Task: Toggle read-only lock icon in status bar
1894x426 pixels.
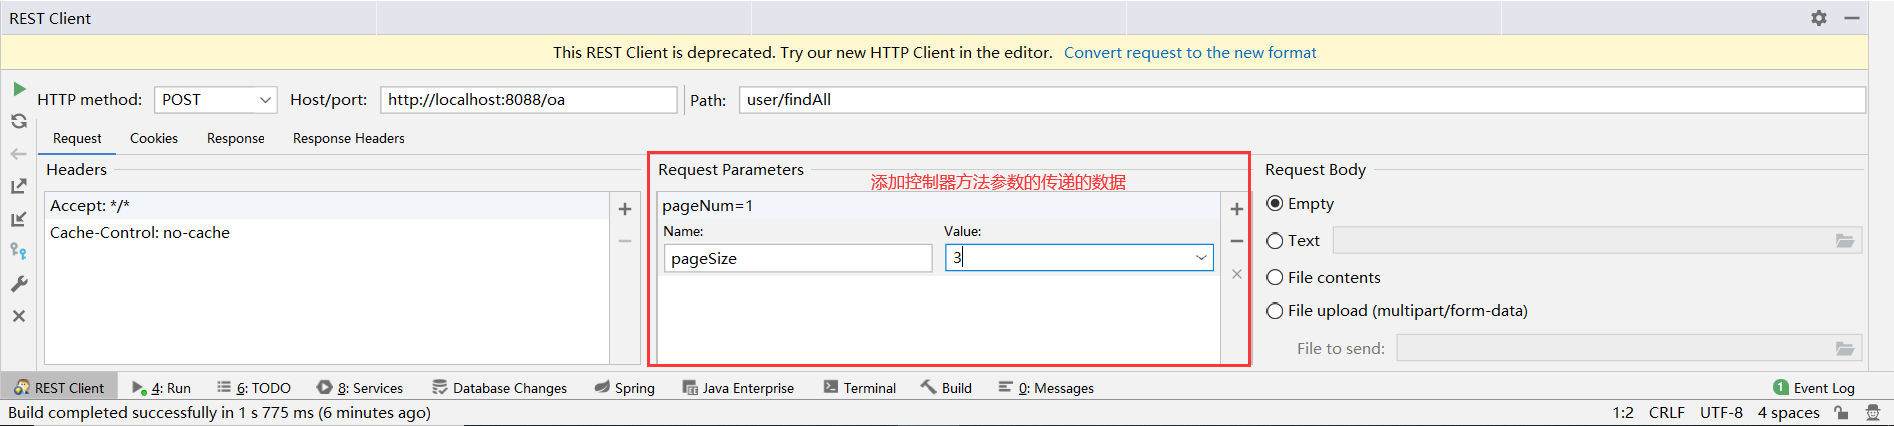Action: (x=1841, y=413)
